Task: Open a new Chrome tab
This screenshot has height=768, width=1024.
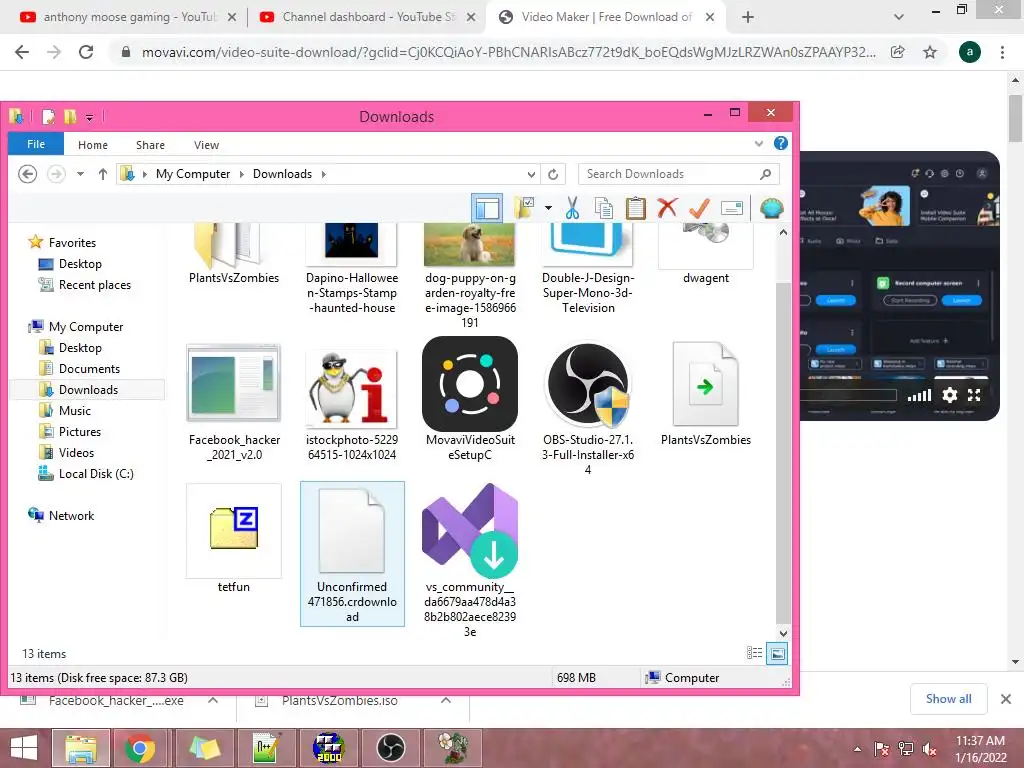Action: click(748, 17)
